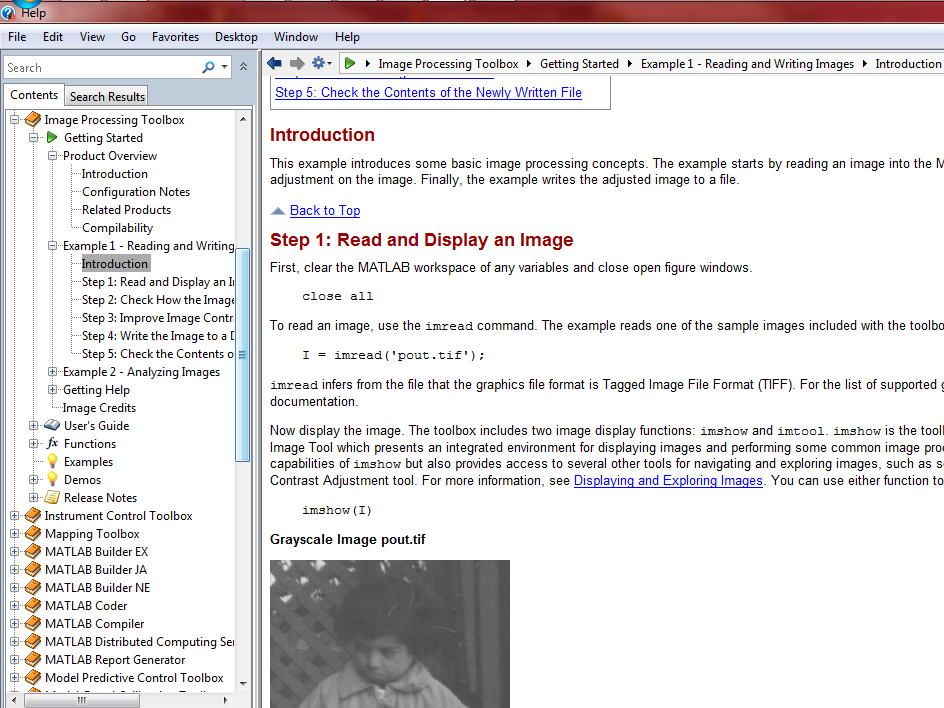944x708 pixels.
Task: Click Image Processing Toolbox in breadcrumb
Action: point(448,64)
